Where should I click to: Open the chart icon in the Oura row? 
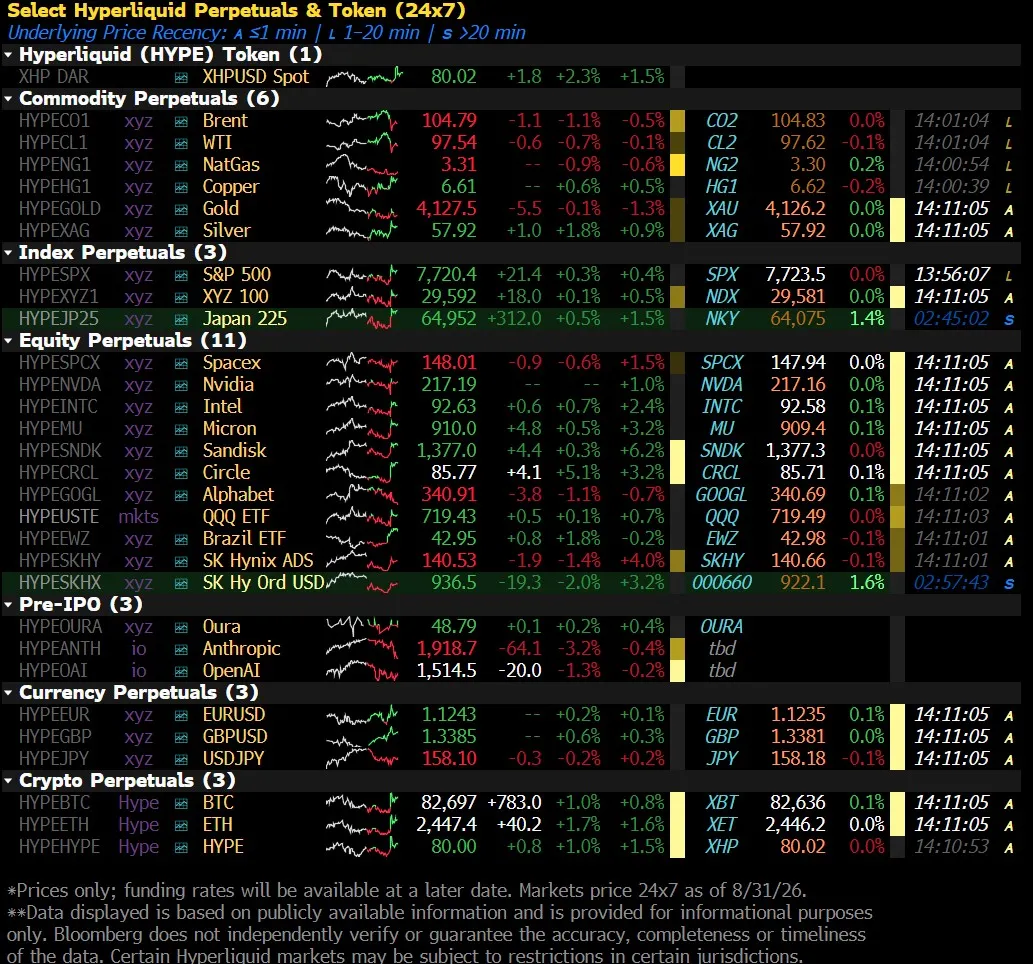click(181, 627)
